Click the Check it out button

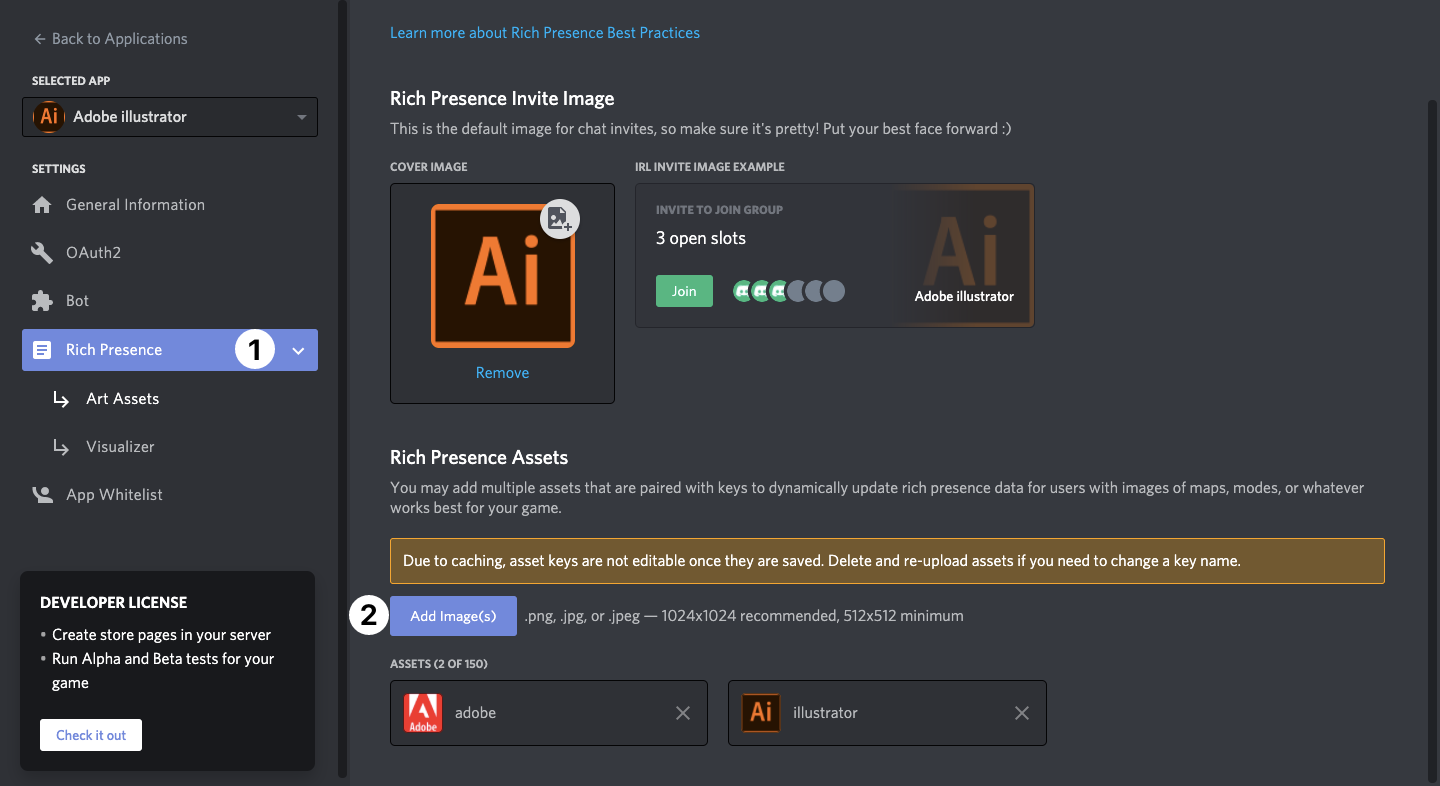click(x=91, y=735)
